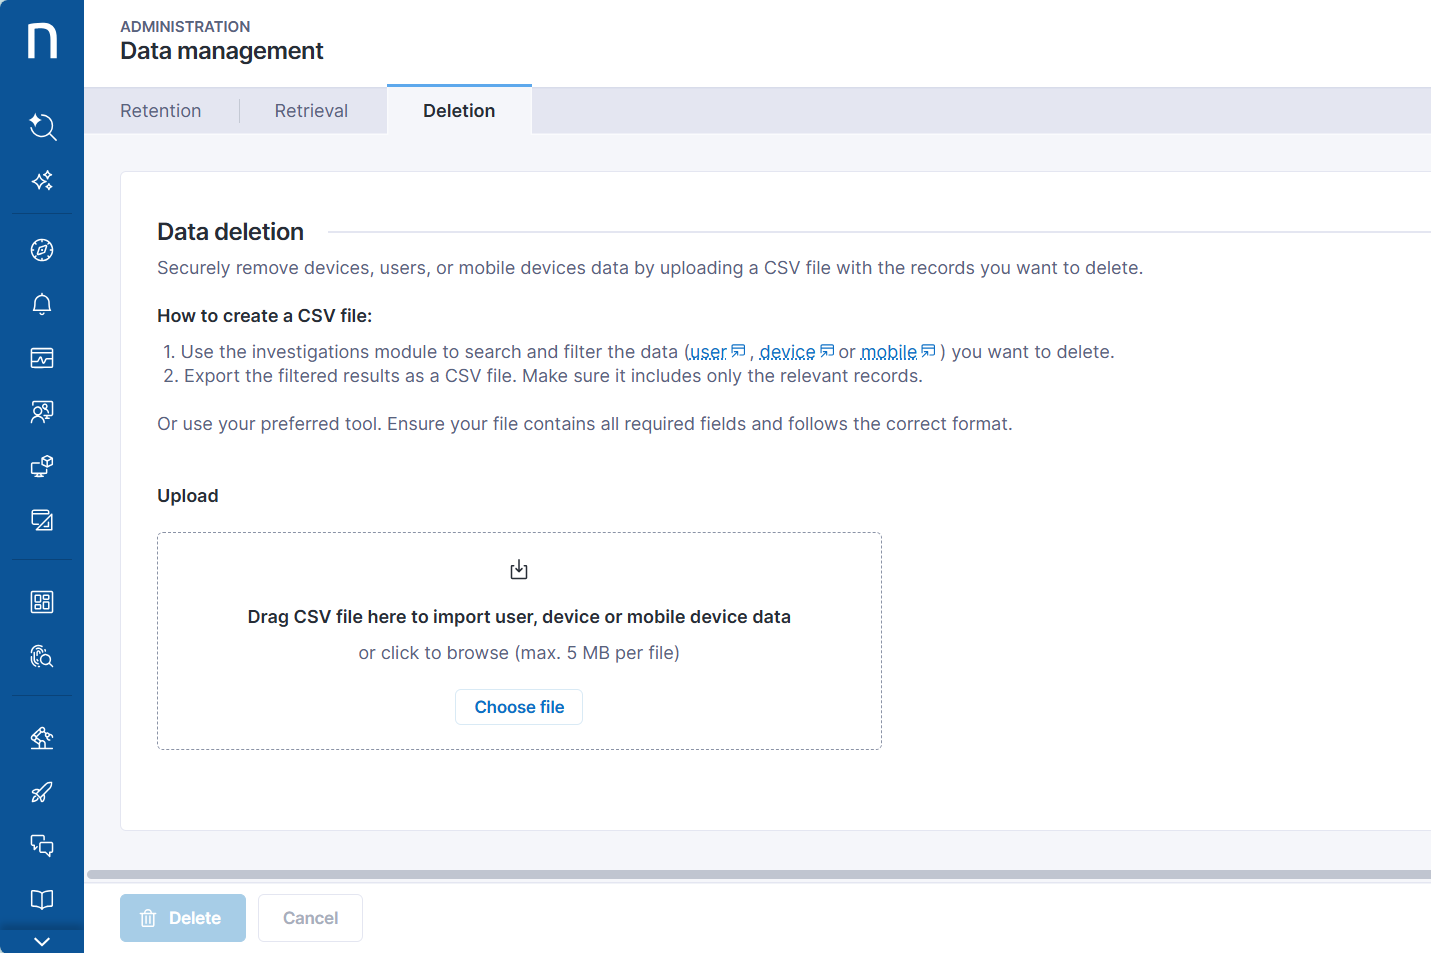
Task: Open the book documentation icon
Action: pyautogui.click(x=42, y=900)
